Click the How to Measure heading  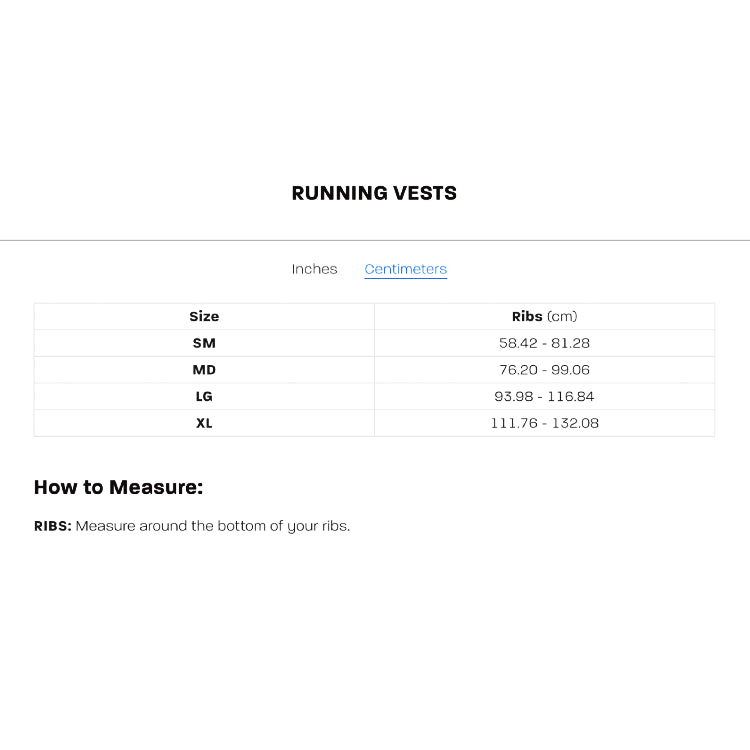tap(119, 487)
